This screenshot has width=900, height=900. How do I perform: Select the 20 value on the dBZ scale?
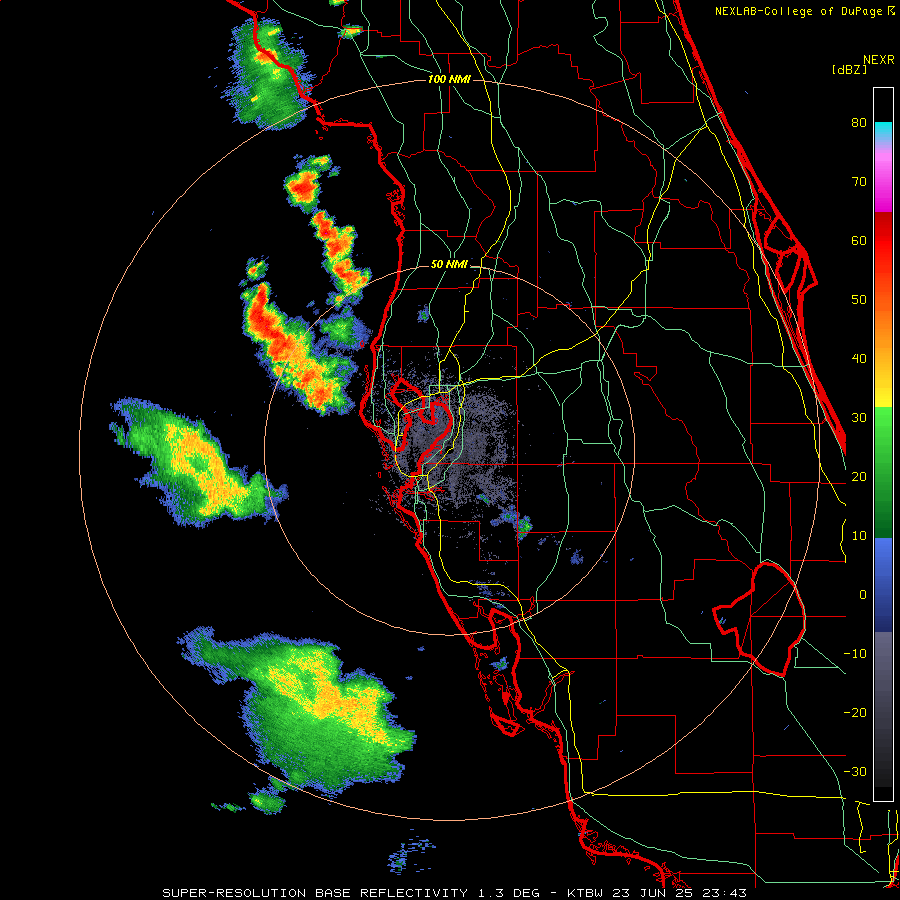click(859, 476)
